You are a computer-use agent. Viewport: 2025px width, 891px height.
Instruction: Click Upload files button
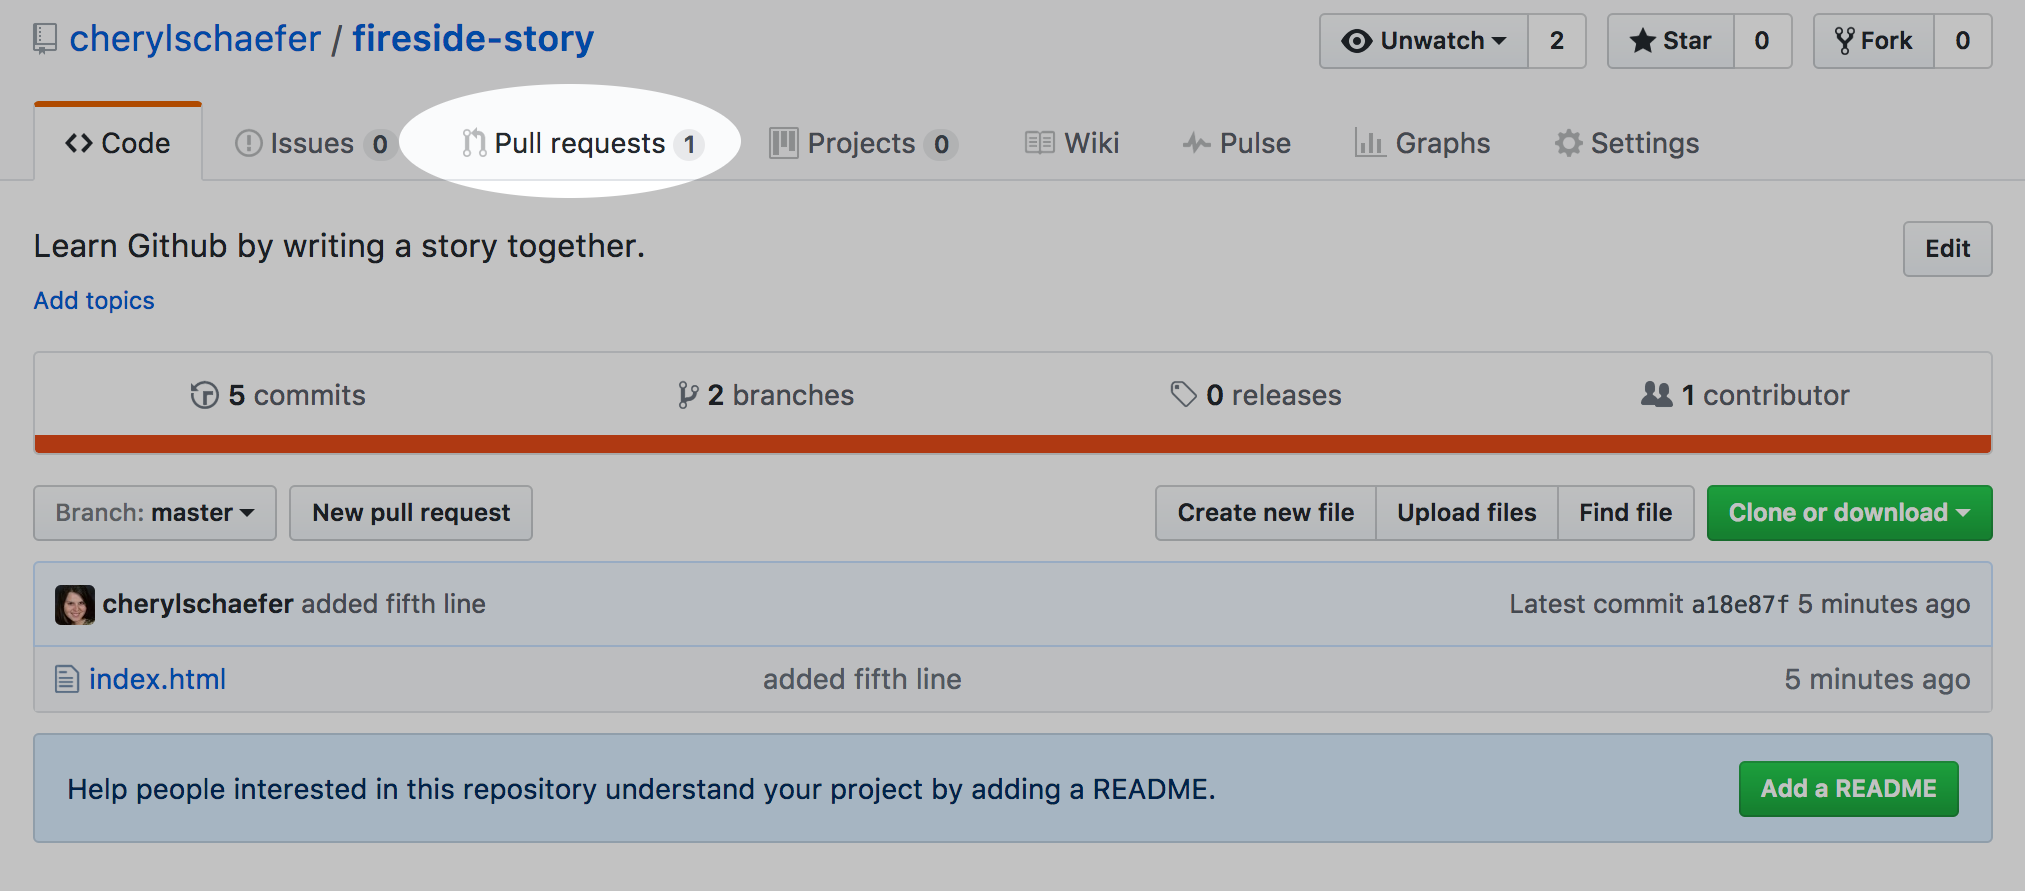[1467, 513]
